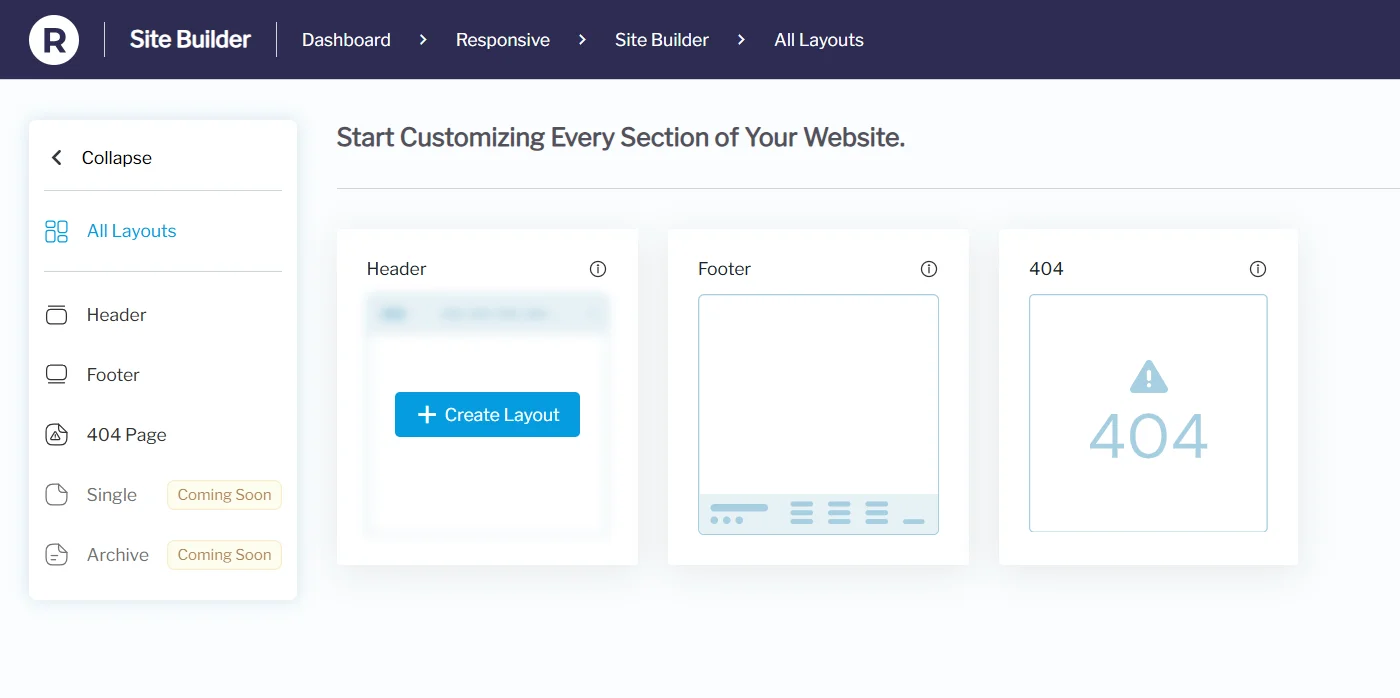This screenshot has height=698, width=1400.
Task: Click 404 card title text
Action: click(1046, 269)
